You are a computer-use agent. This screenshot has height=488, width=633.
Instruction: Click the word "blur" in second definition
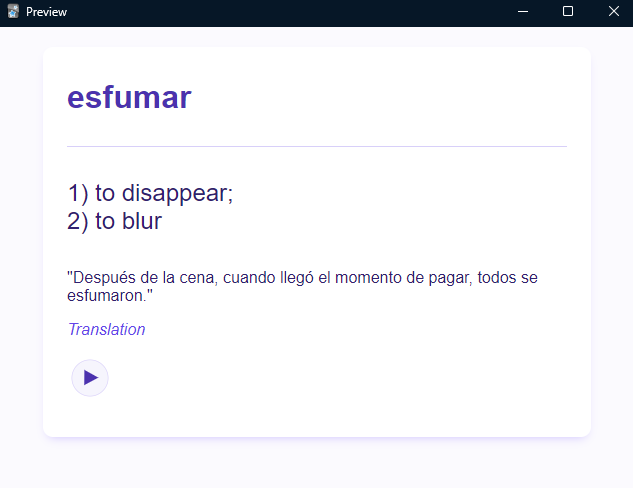pos(141,221)
